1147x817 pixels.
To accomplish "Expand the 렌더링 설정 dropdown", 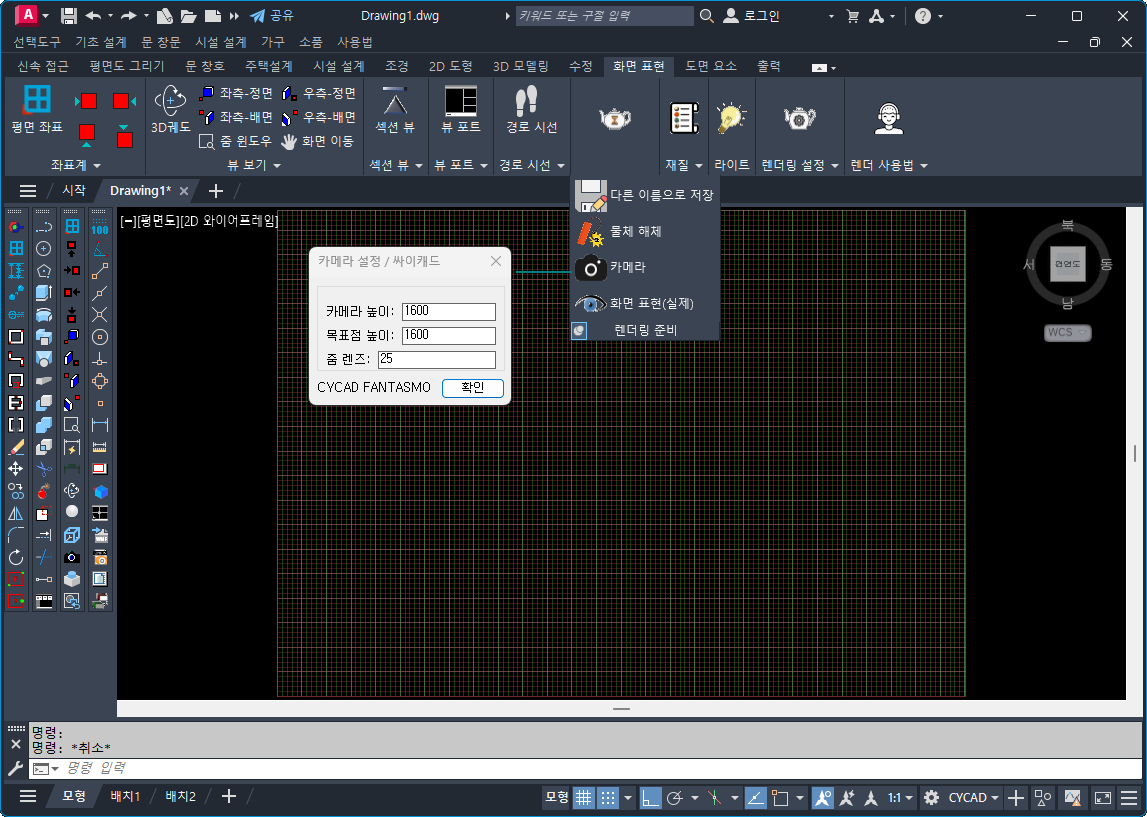I will (x=799, y=165).
